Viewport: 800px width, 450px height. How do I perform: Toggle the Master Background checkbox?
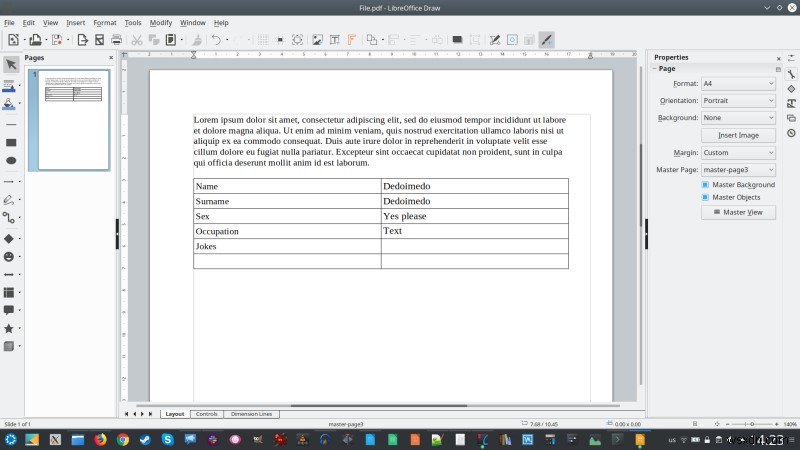[x=705, y=185]
